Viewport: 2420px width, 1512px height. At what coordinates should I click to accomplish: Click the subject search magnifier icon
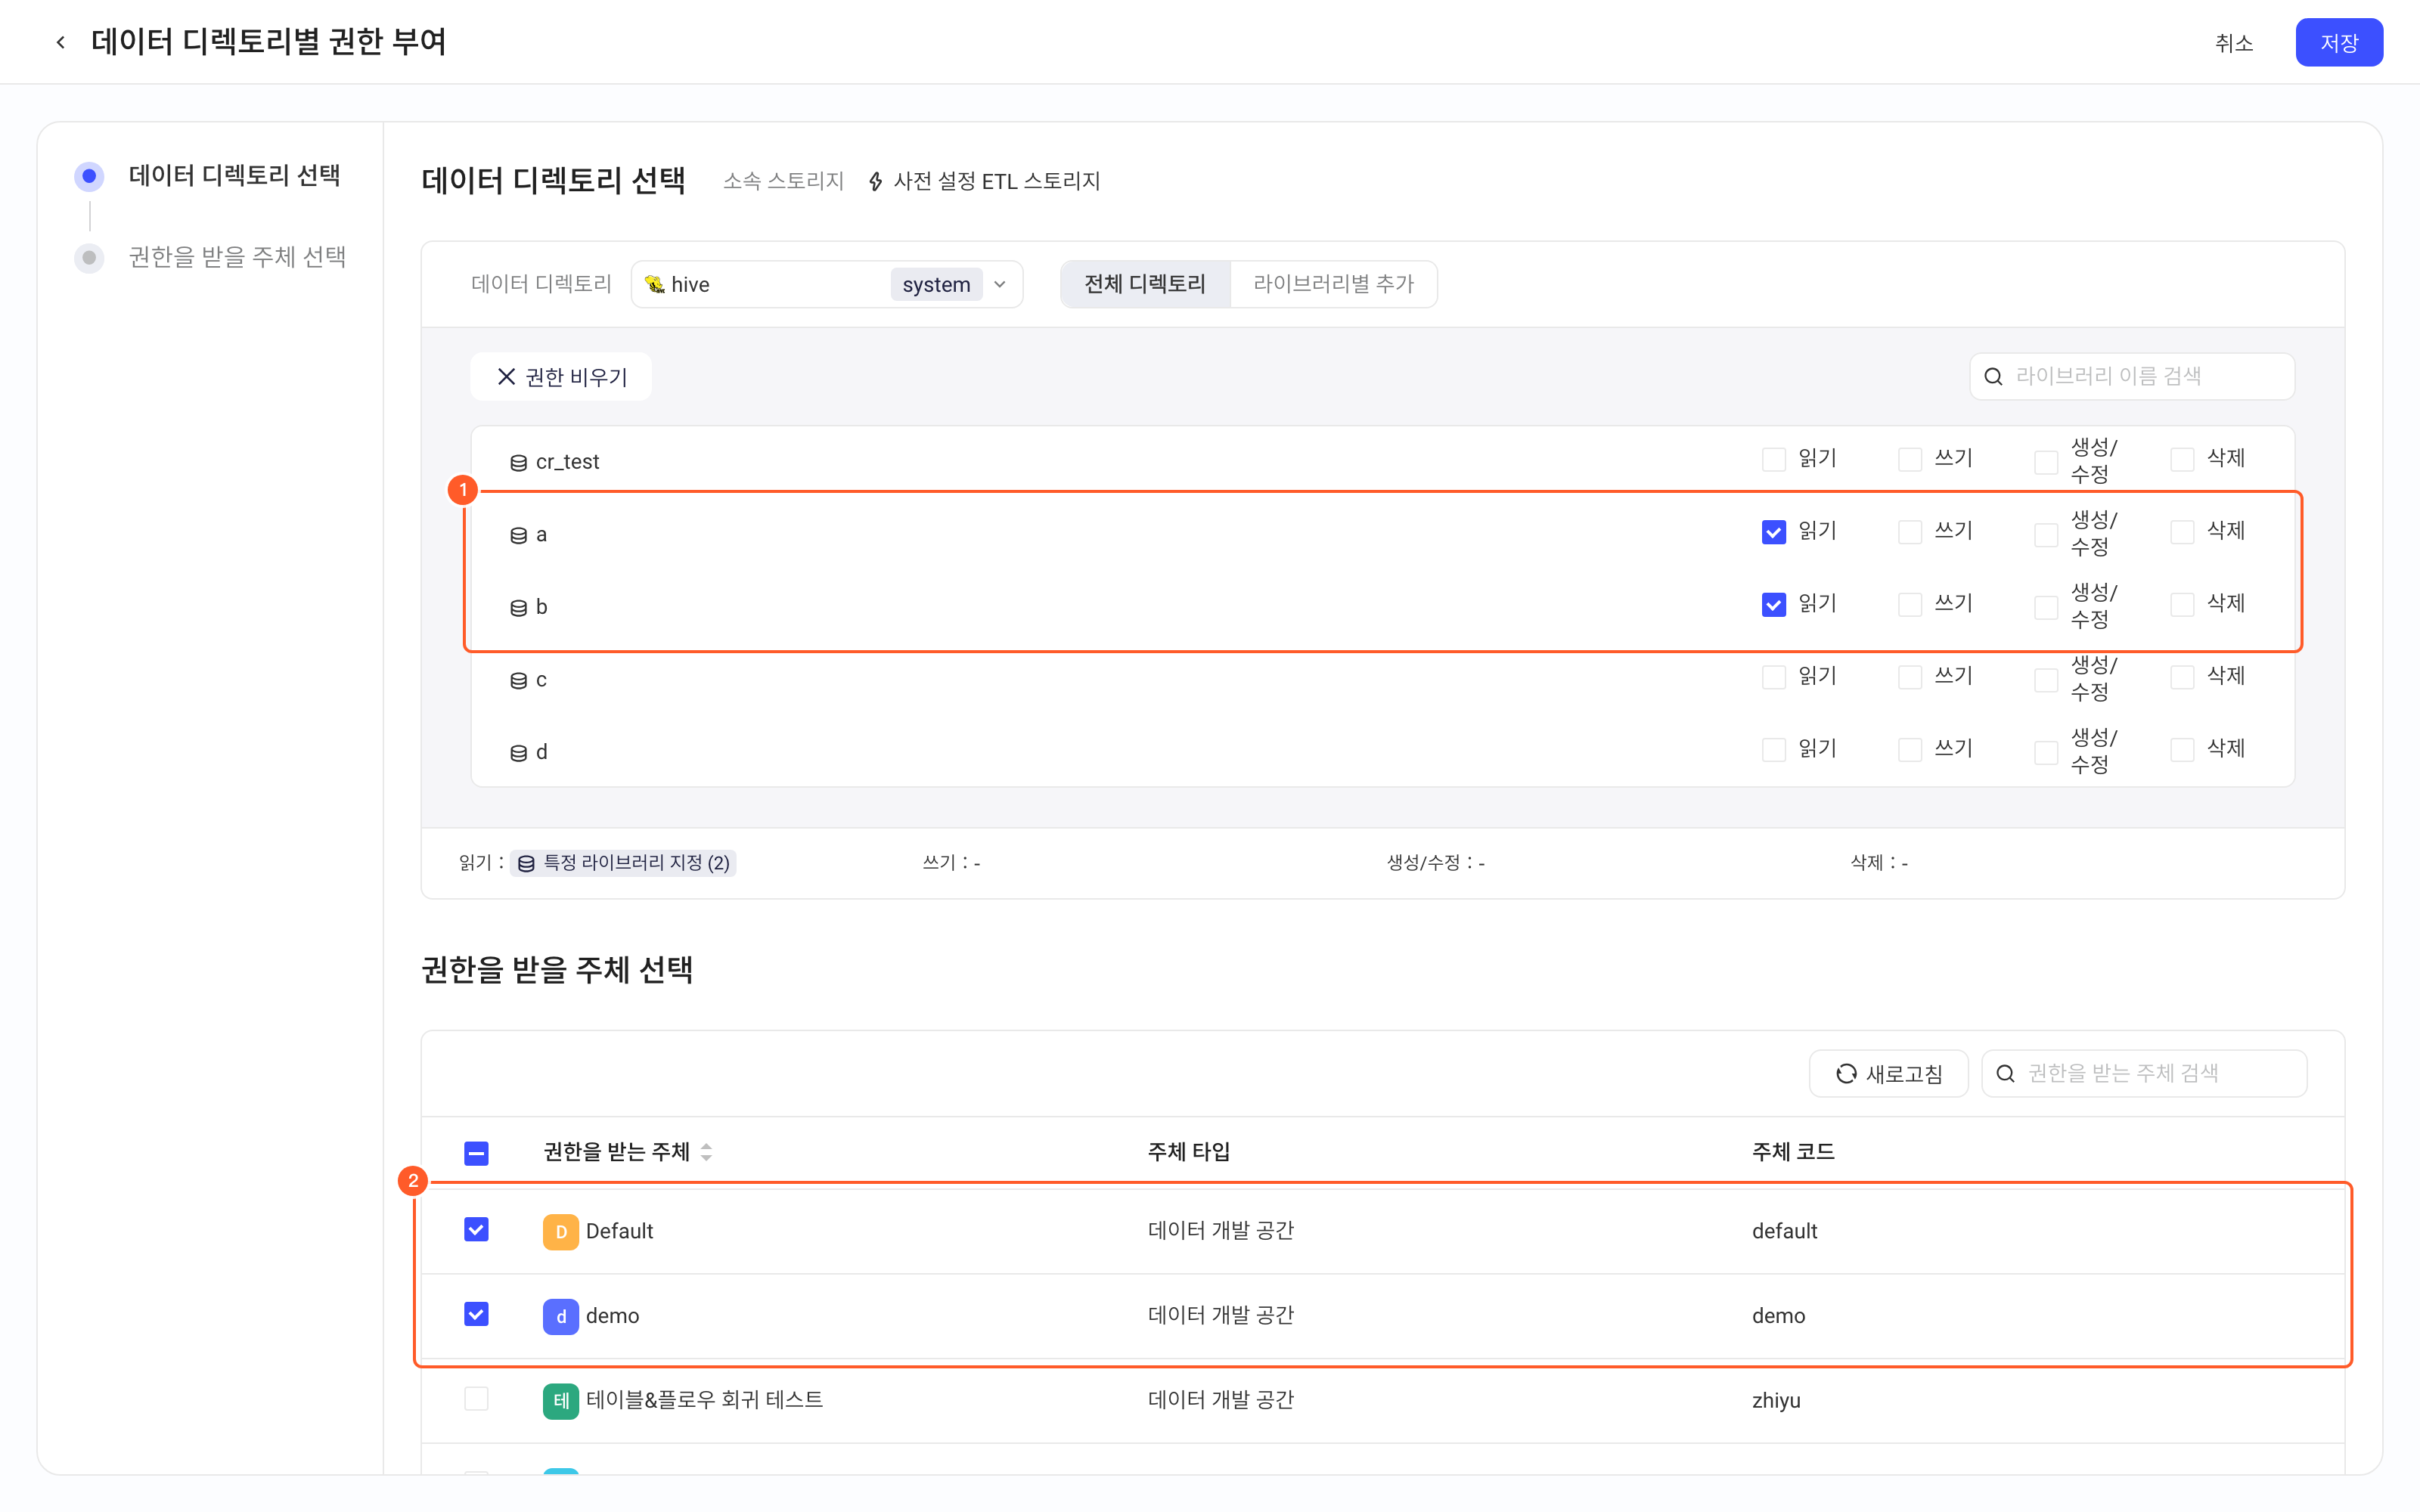tap(2005, 1073)
